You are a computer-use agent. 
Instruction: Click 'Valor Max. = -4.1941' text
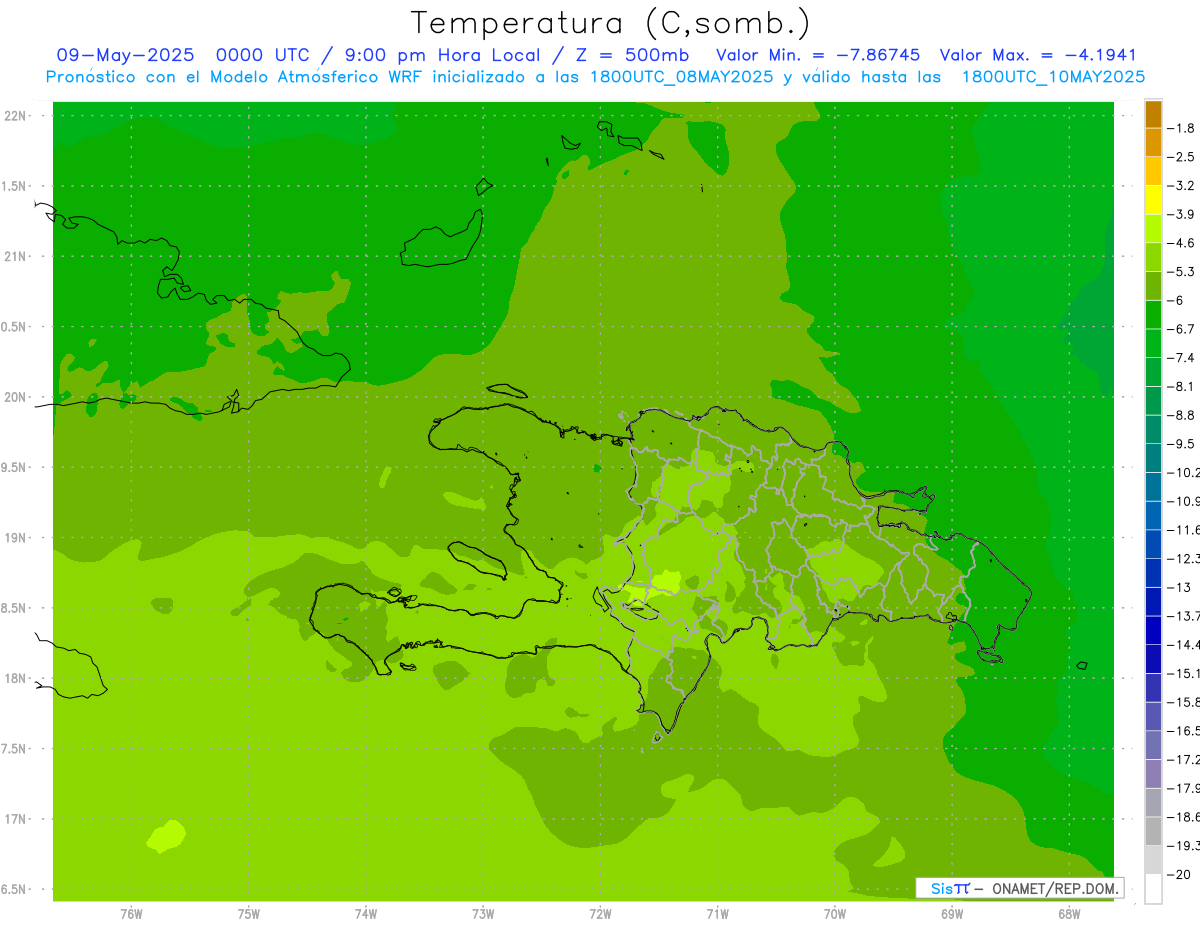pos(1039,55)
